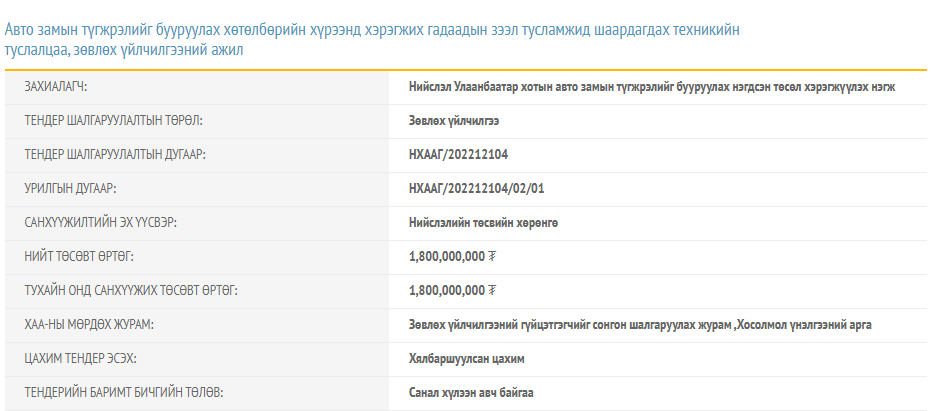Select invitation number НХААГ/202212104/02/01

coord(478,189)
